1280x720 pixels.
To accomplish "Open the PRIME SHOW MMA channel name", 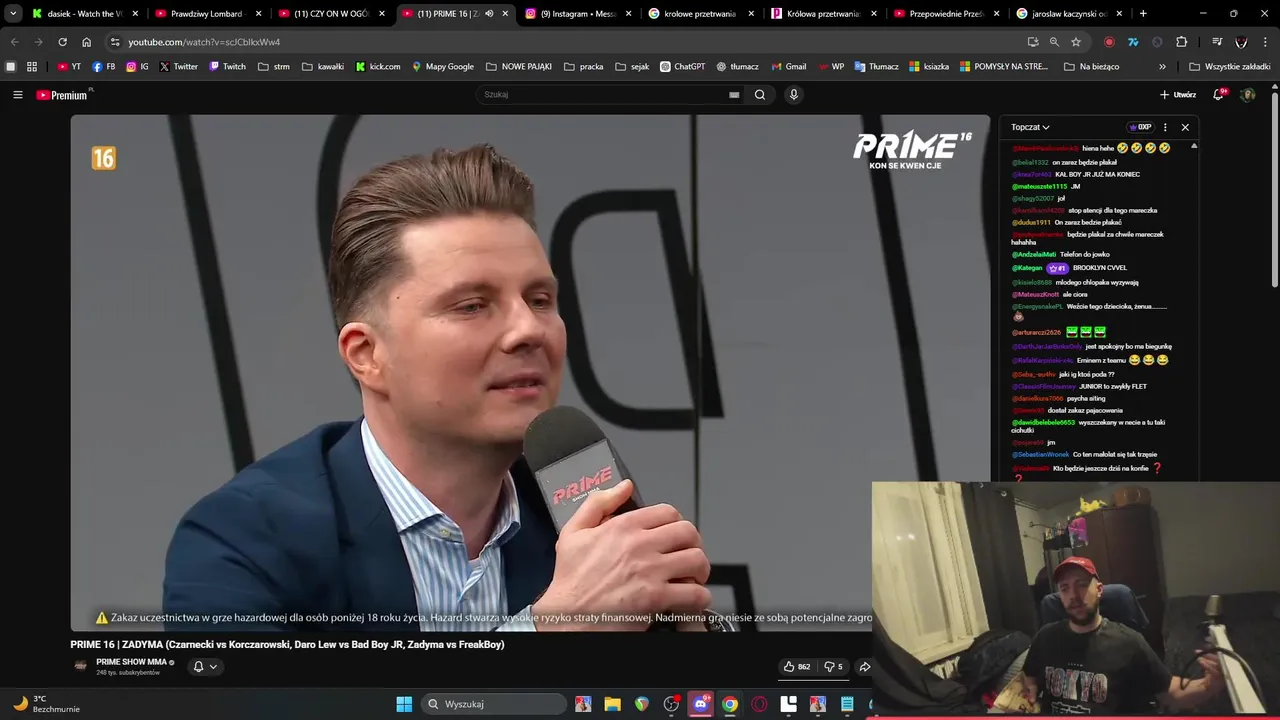I will 131,662.
